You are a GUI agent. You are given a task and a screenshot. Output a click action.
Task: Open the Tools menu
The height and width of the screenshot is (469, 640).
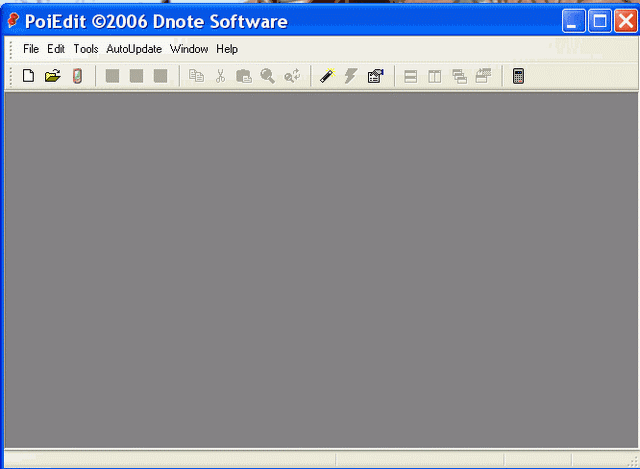pyautogui.click(x=86, y=49)
